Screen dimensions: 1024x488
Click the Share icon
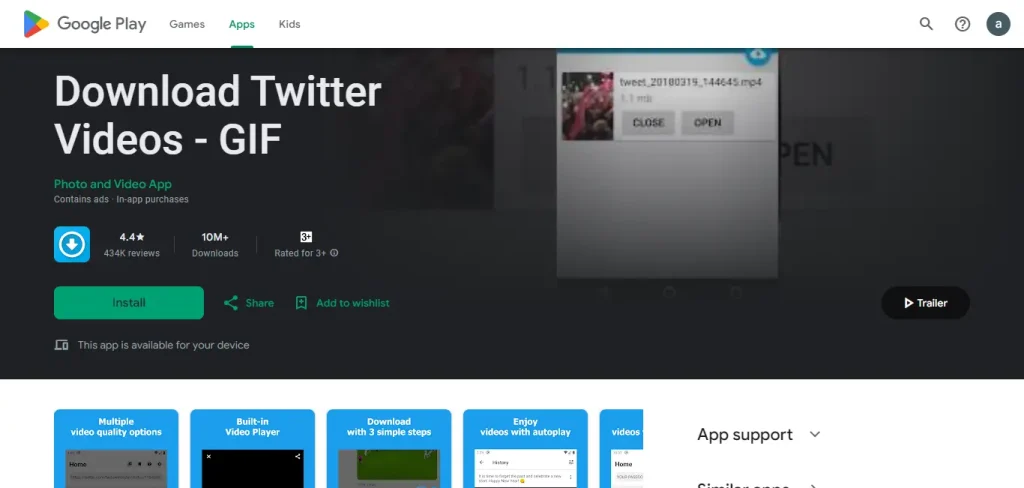[x=231, y=303]
